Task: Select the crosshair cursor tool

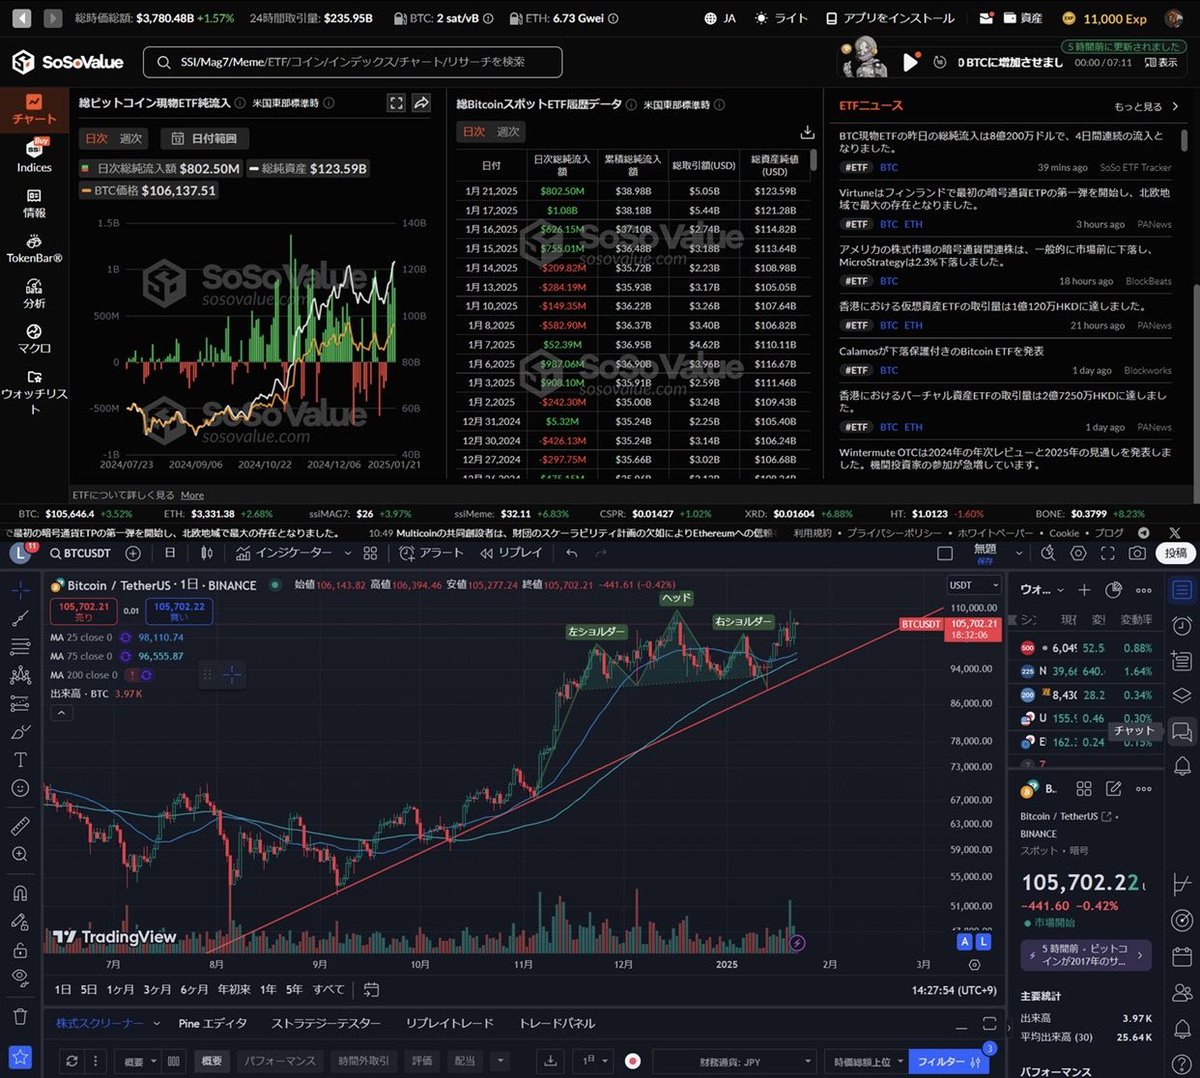Action: coord(20,590)
